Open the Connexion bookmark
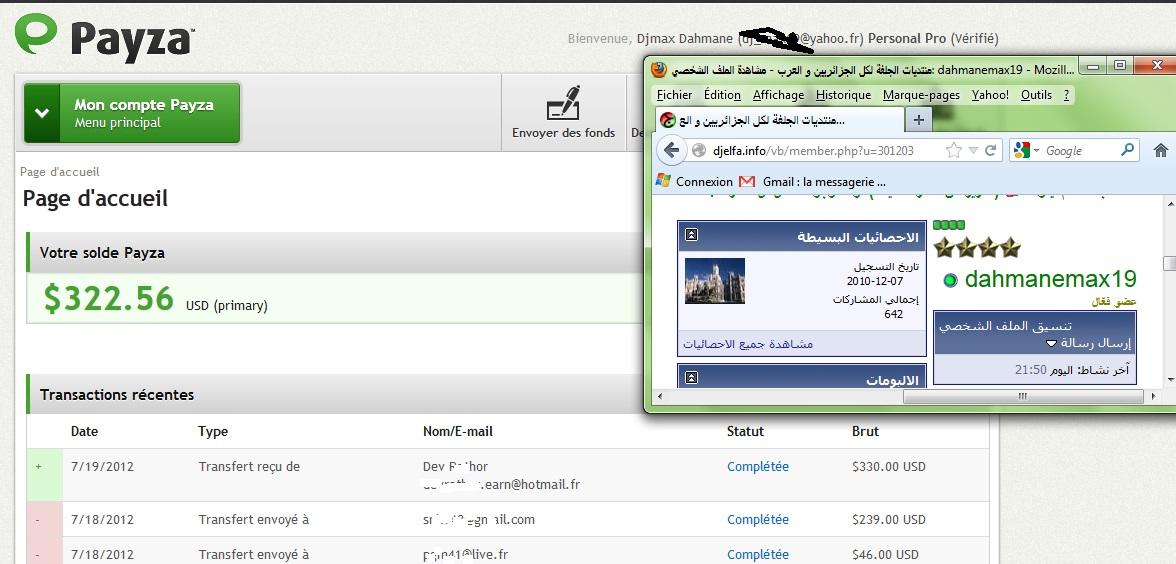The image size is (1176, 564). (694, 182)
